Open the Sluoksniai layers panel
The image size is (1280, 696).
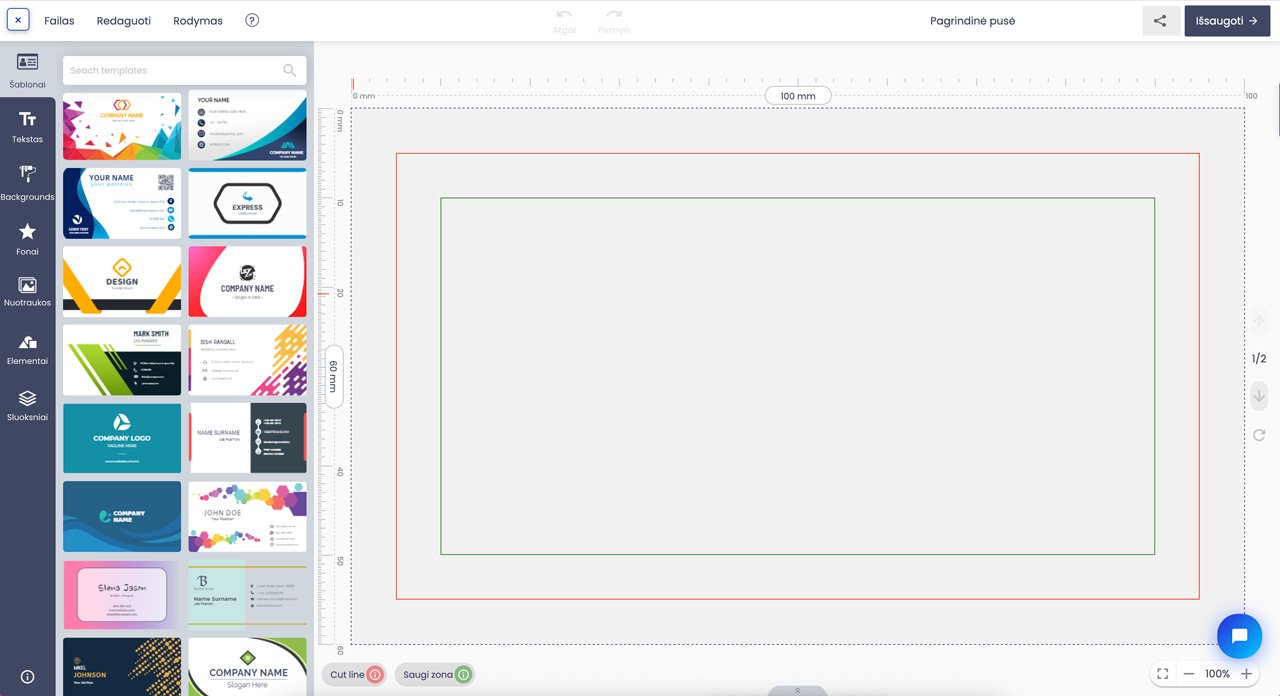[28, 405]
